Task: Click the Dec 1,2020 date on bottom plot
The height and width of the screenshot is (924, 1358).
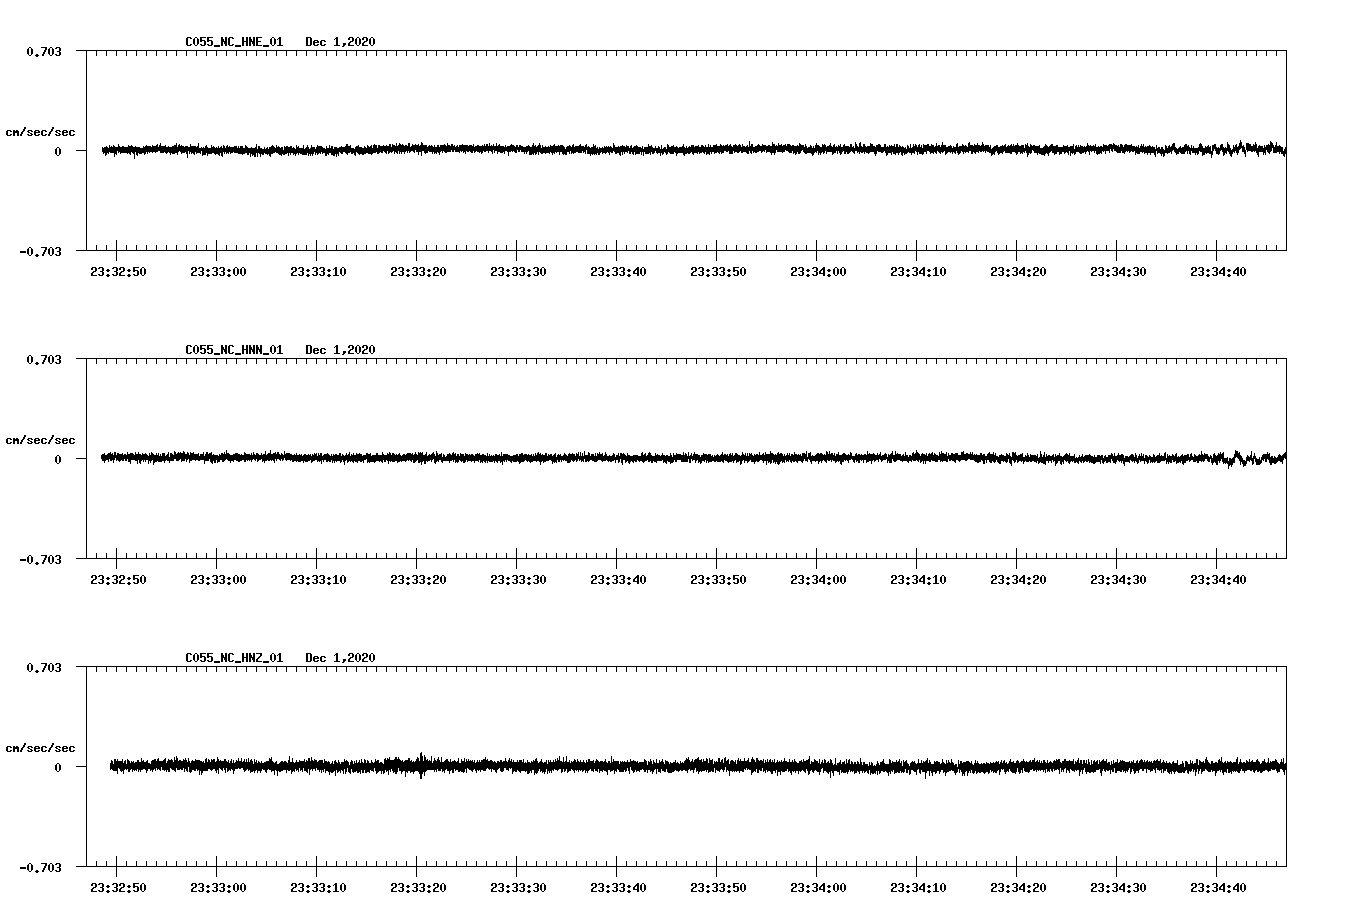Action: [x=341, y=656]
